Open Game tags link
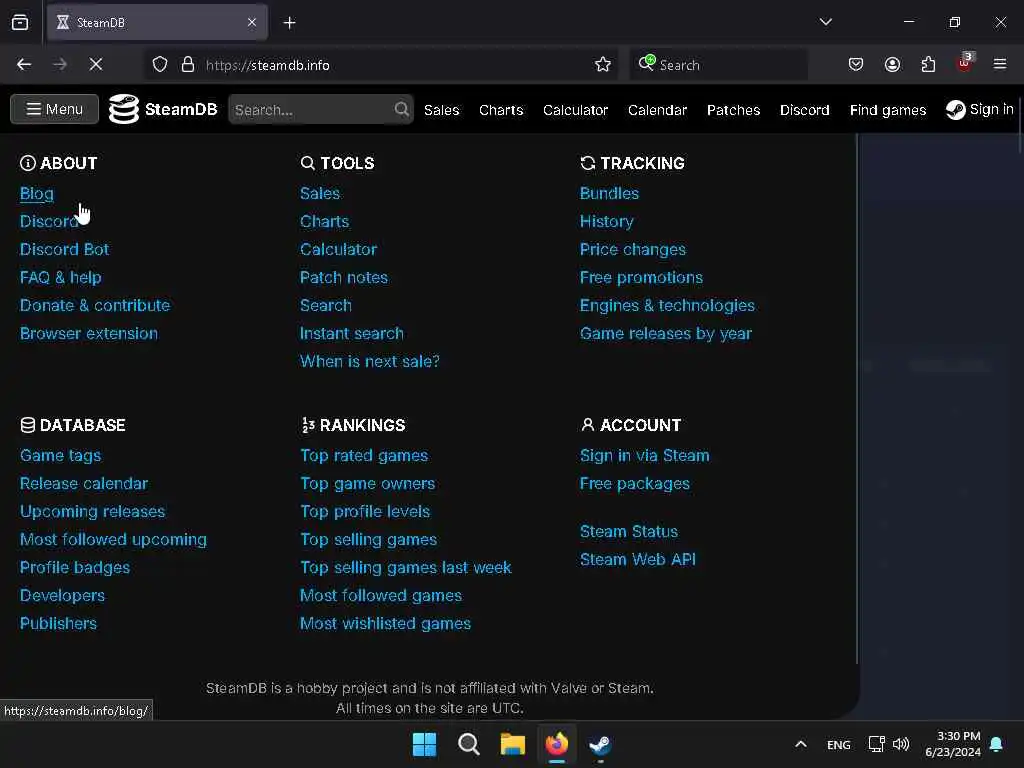 [60, 455]
